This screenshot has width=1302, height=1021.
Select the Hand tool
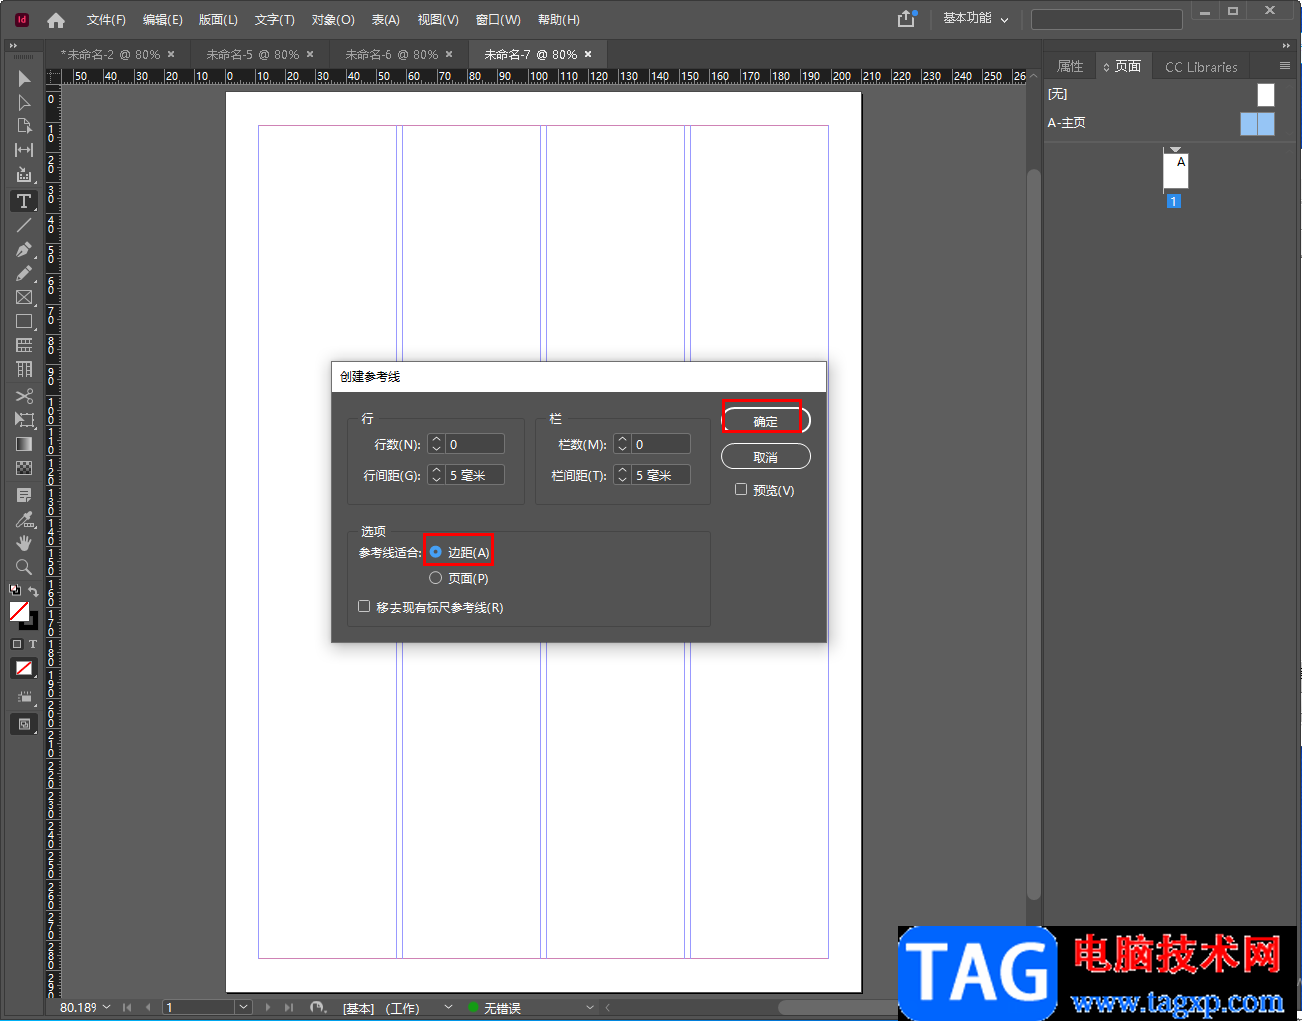click(x=24, y=543)
